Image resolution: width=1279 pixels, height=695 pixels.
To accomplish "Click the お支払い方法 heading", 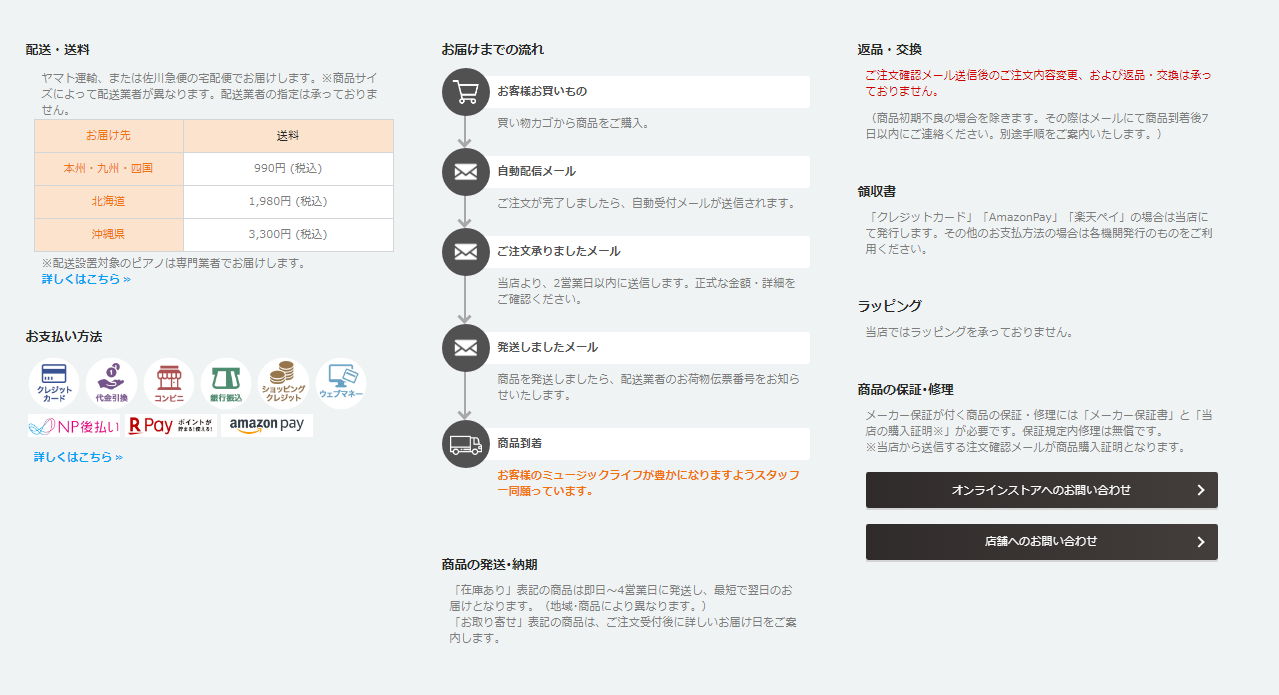I will click(x=64, y=337).
